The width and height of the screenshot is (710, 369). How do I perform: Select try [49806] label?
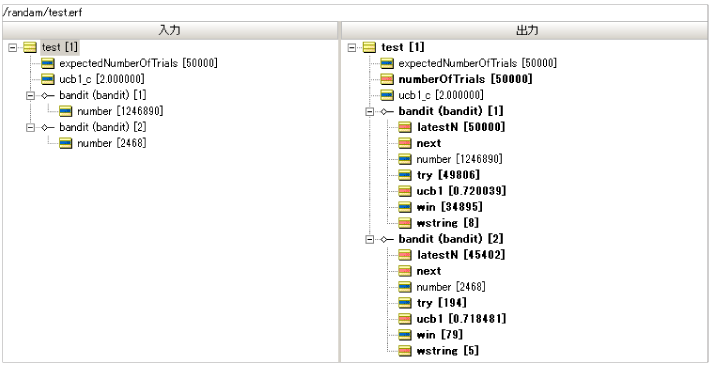click(x=448, y=175)
